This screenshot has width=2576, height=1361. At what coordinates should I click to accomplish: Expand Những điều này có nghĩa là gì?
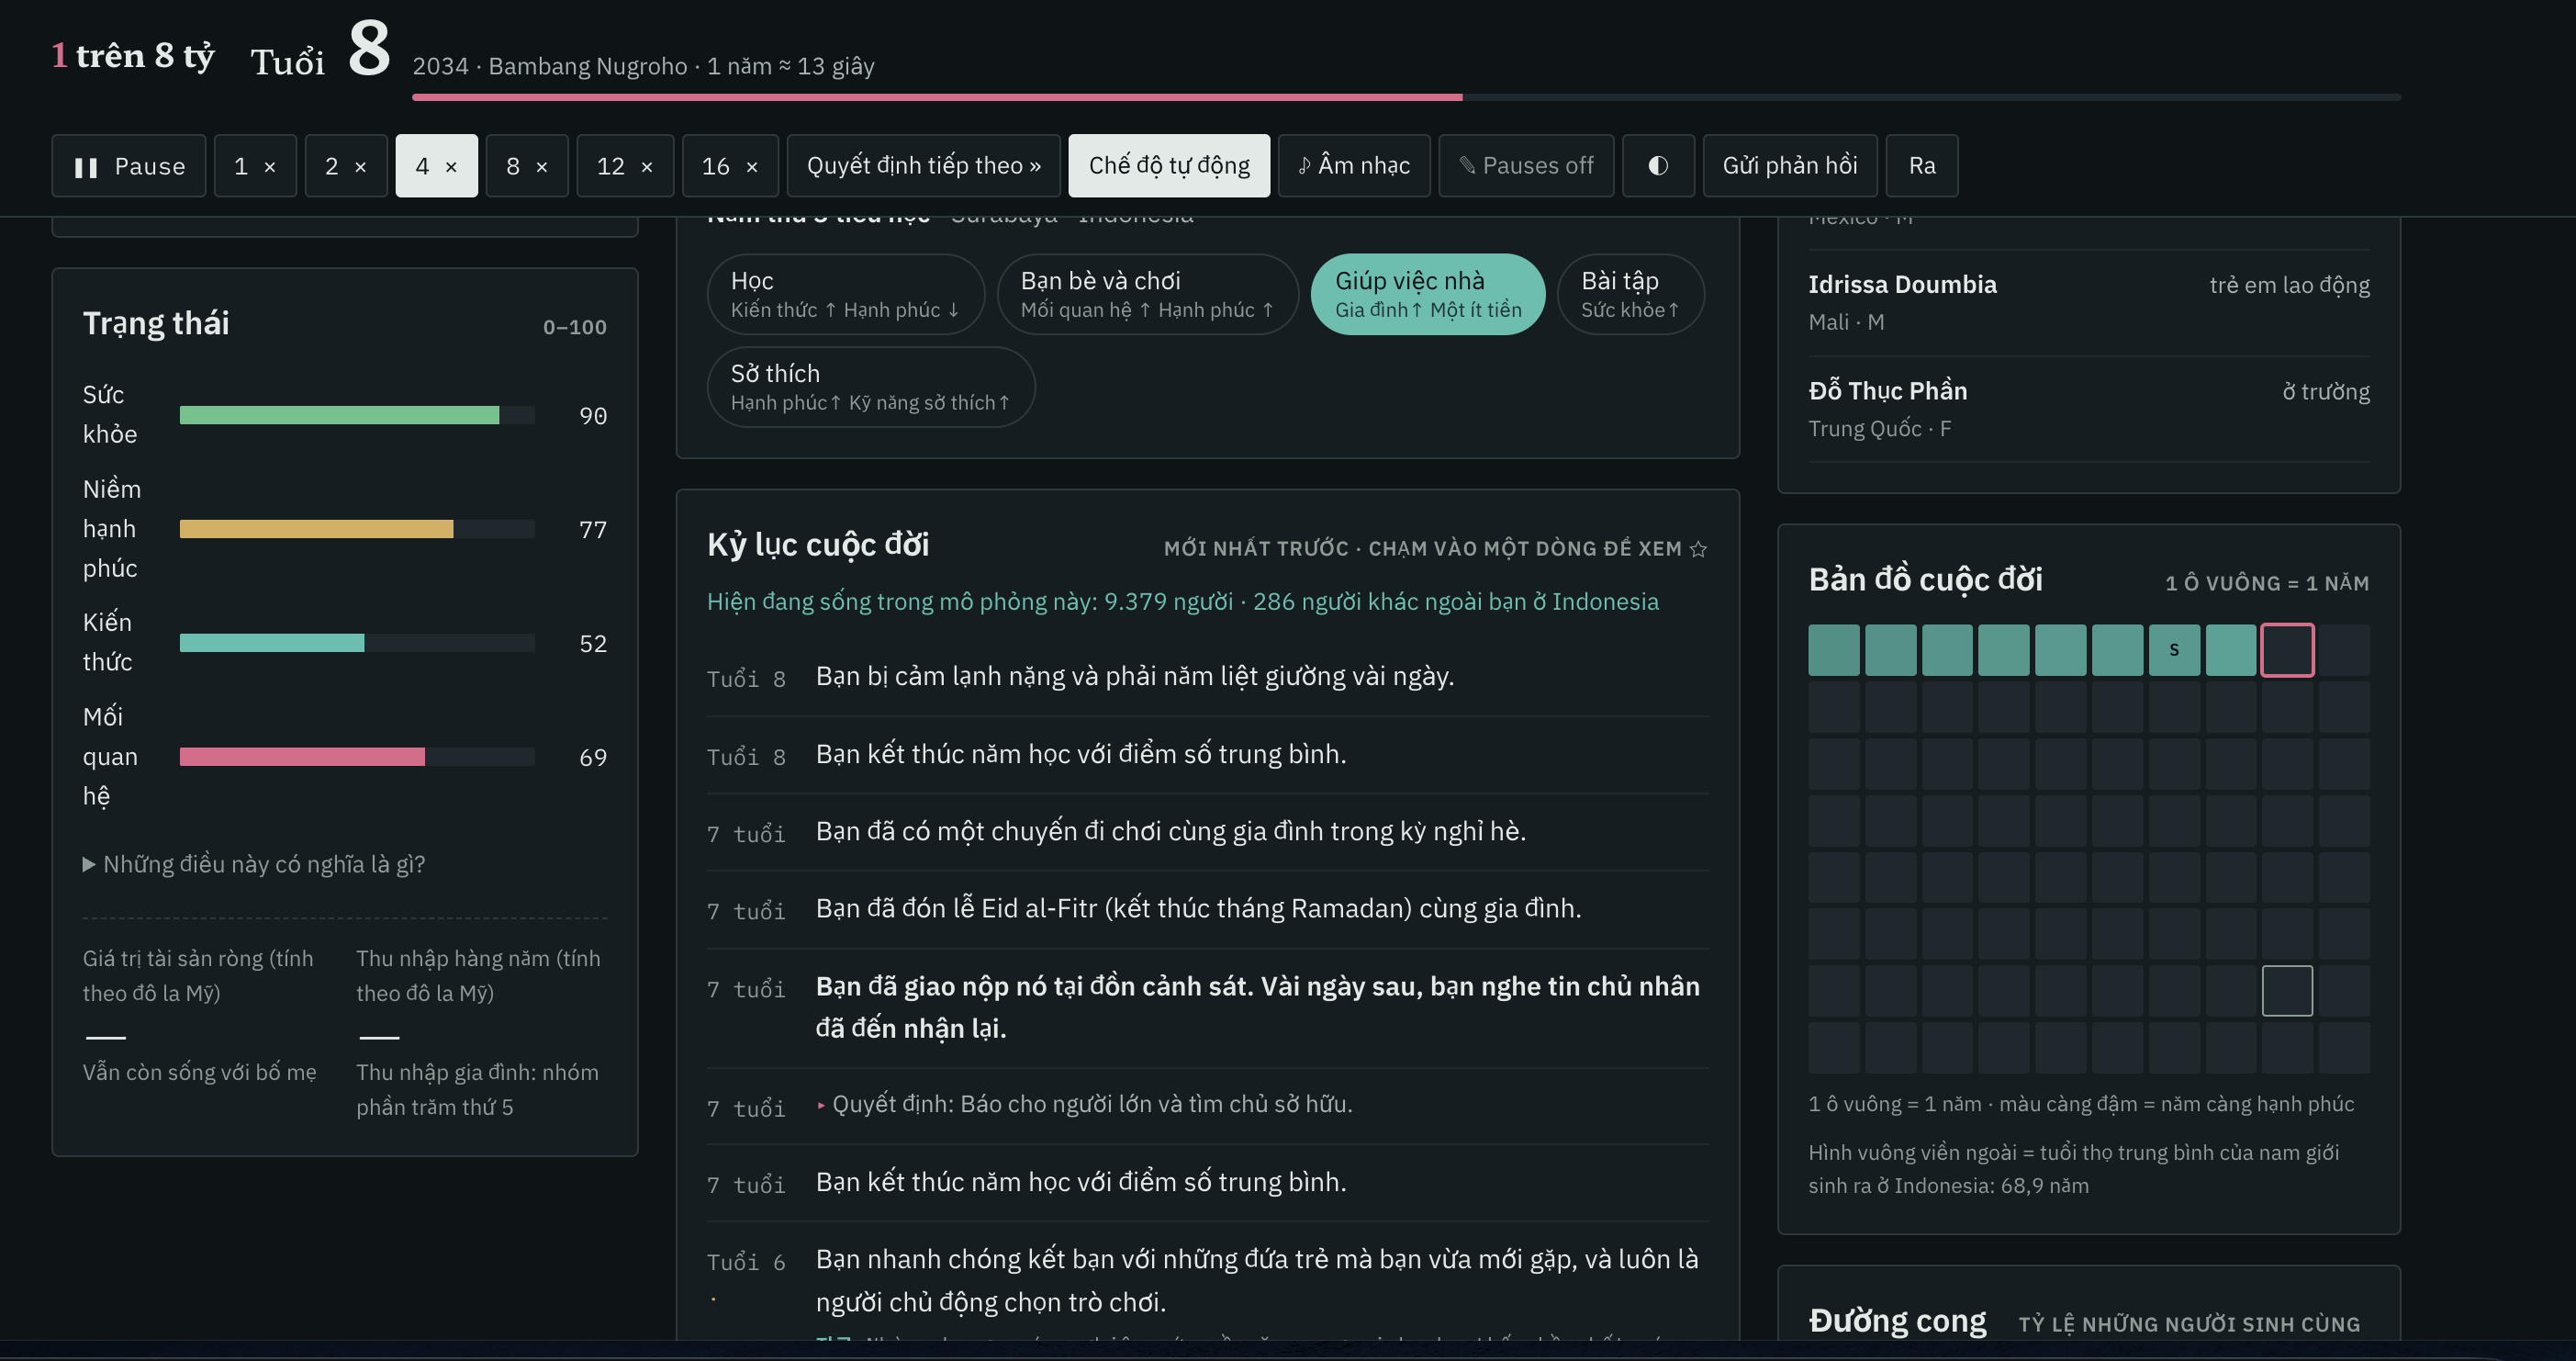pyautogui.click(x=254, y=864)
